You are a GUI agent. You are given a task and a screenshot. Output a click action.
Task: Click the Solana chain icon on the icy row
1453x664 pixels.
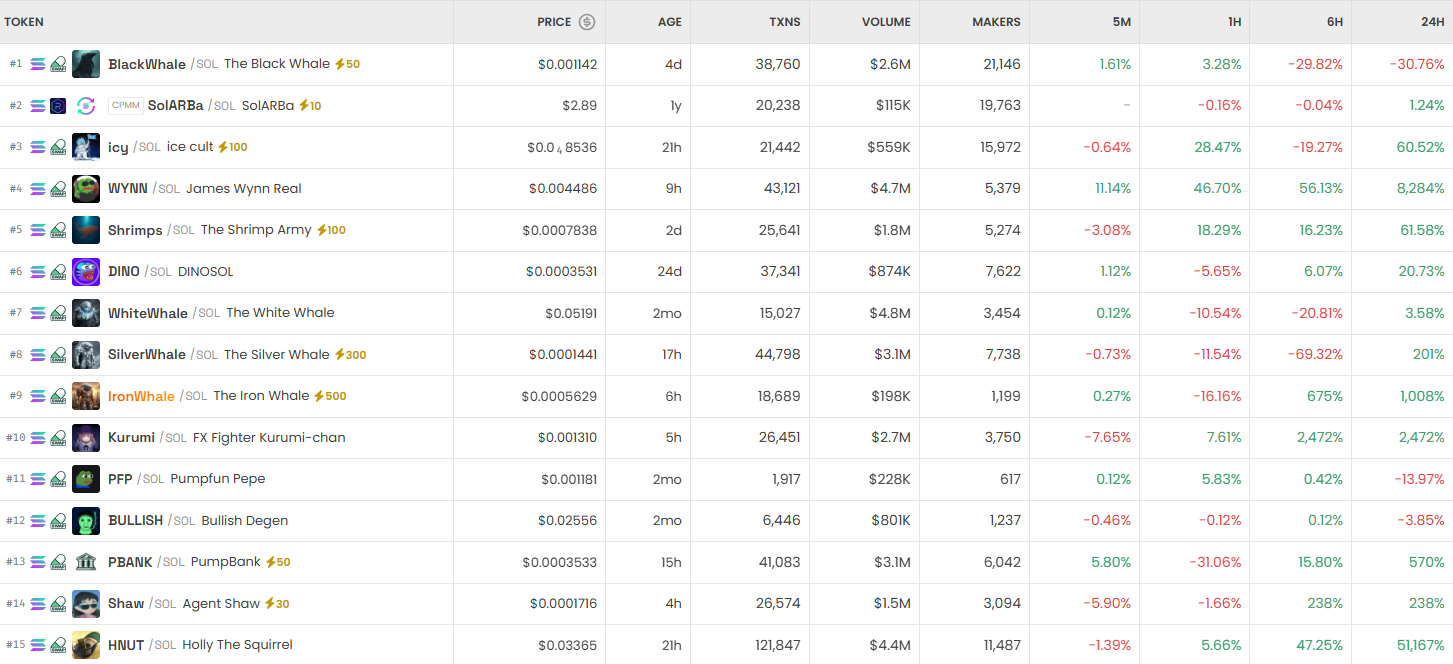pyautogui.click(x=38, y=147)
